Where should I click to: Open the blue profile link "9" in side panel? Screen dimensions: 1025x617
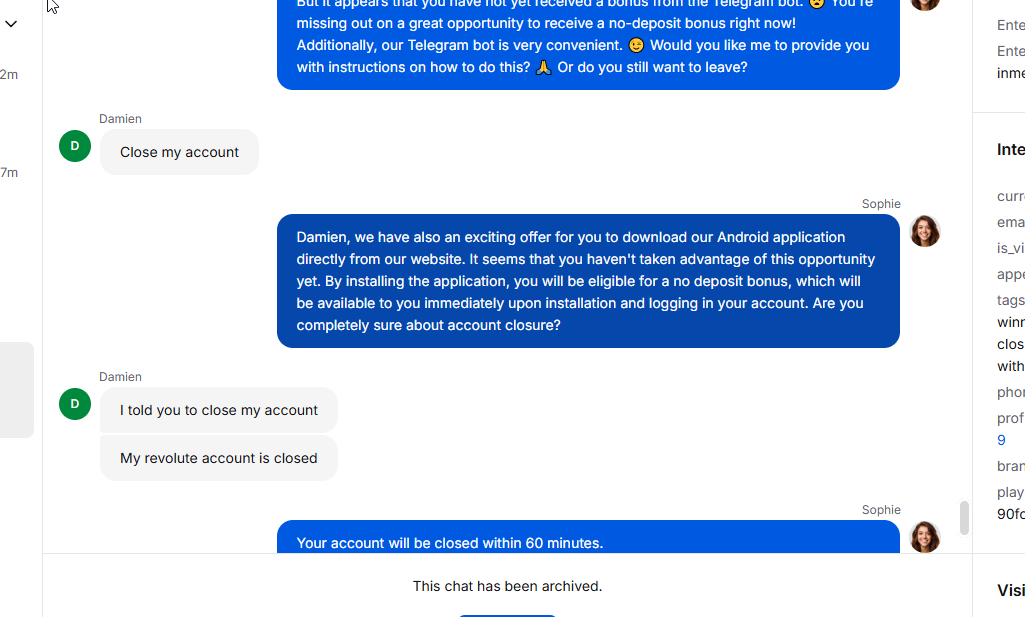1001,441
